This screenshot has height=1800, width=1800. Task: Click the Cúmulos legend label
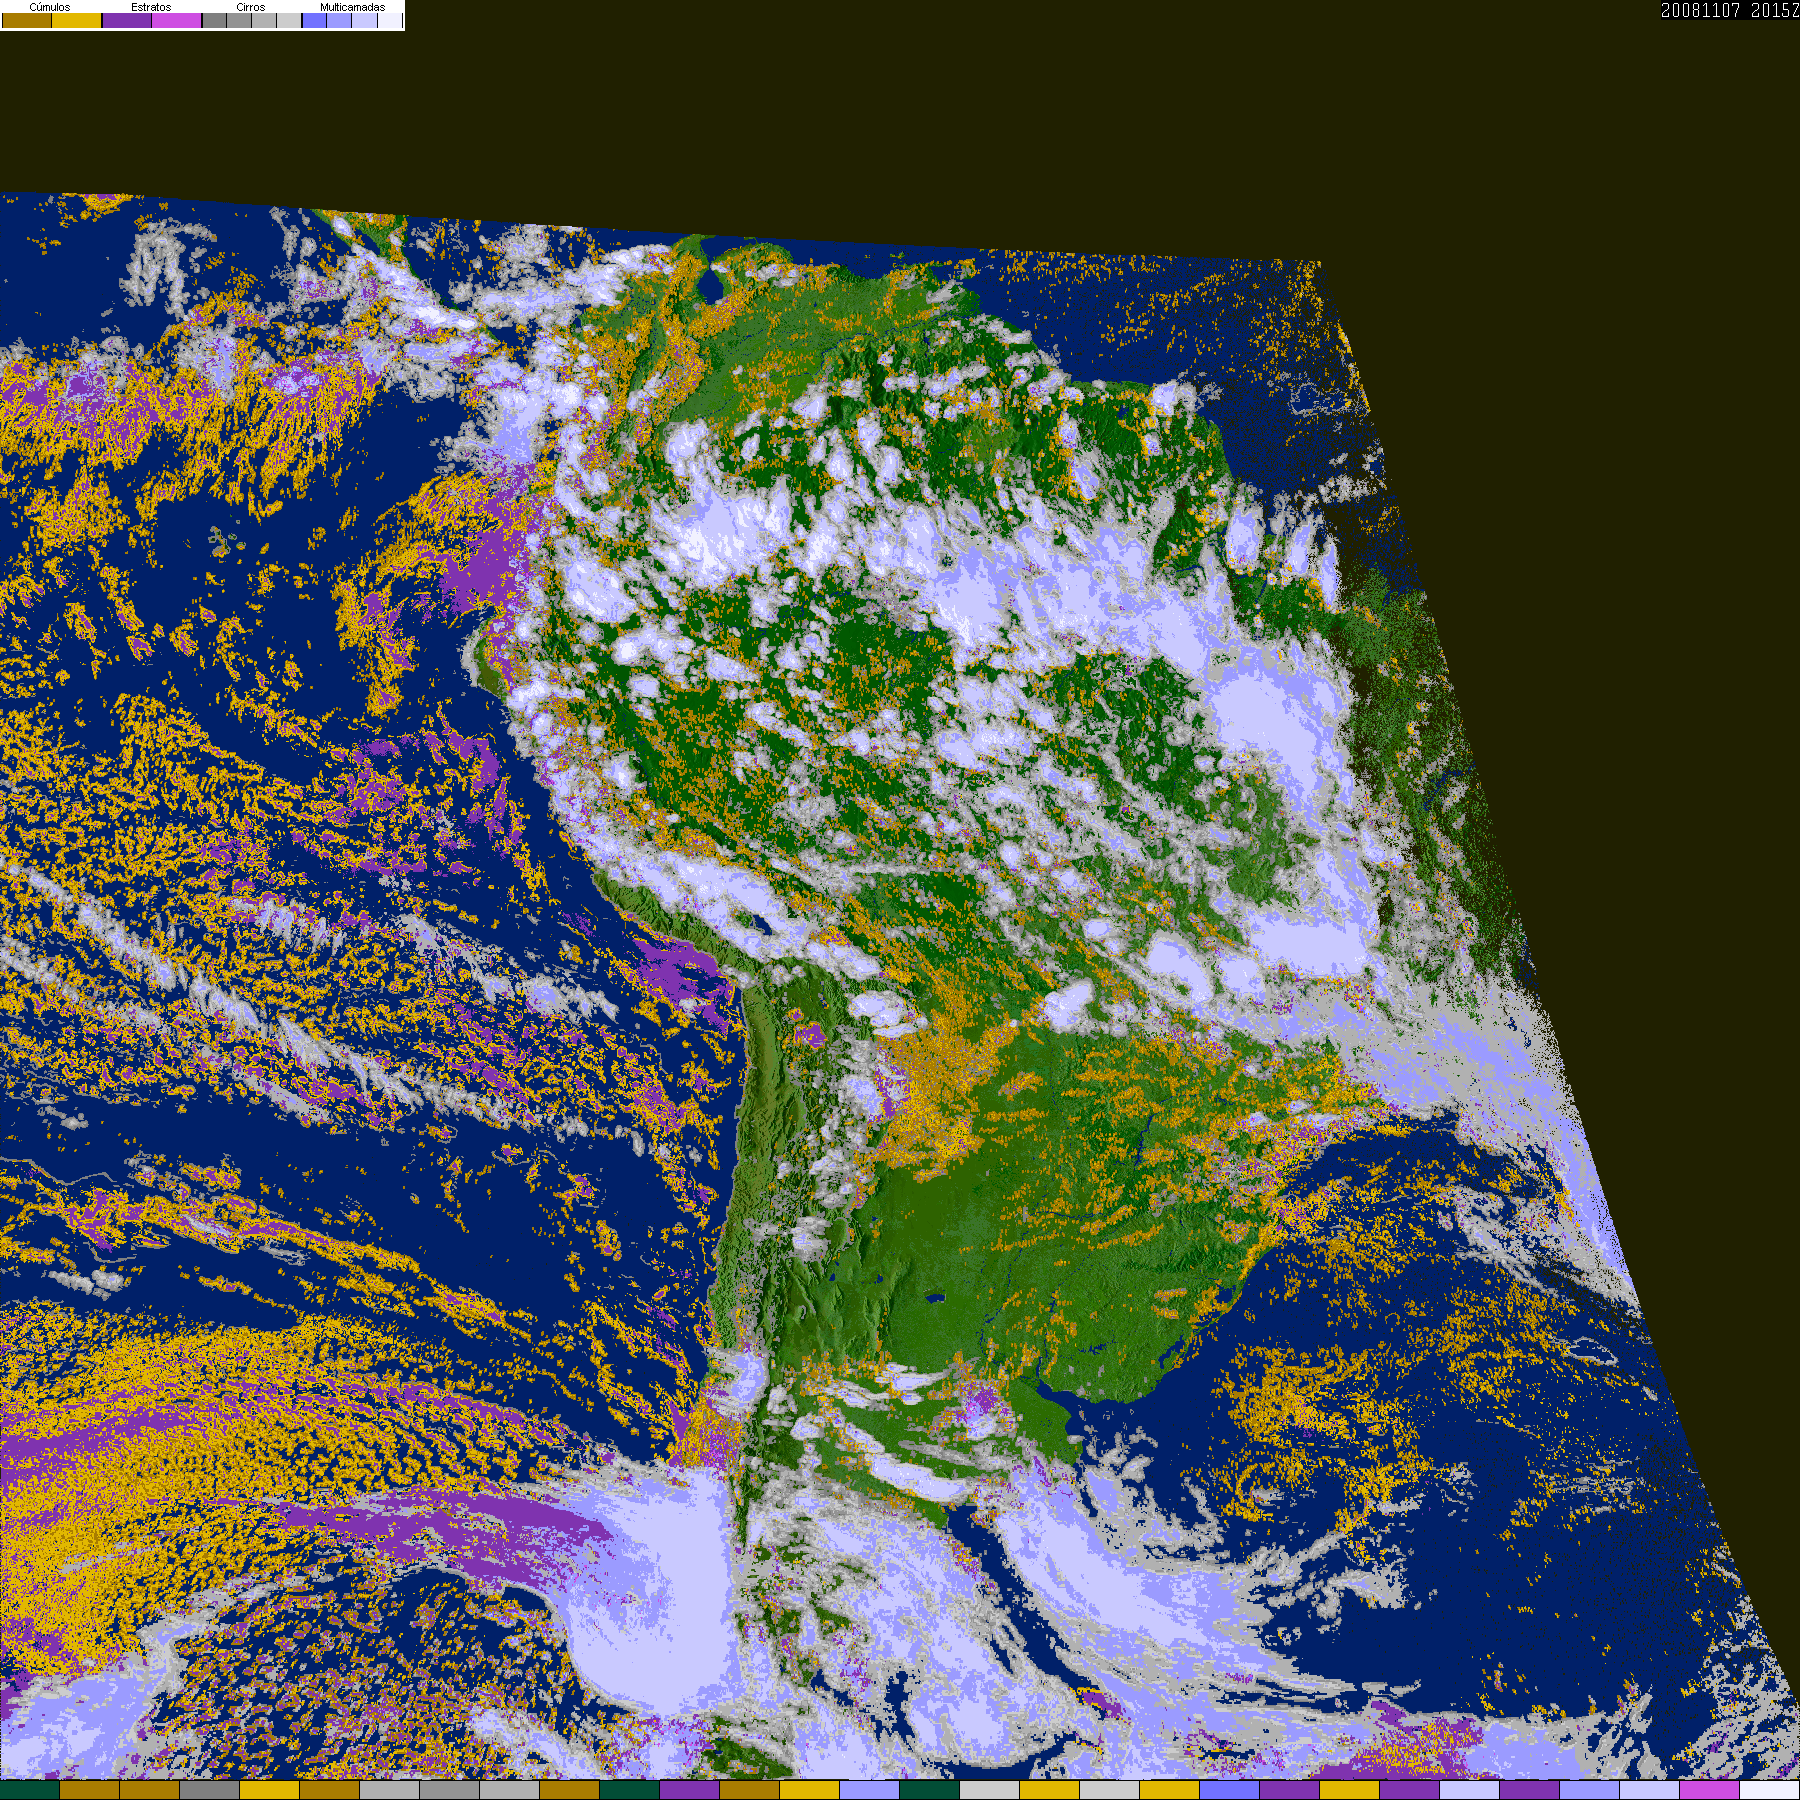pyautogui.click(x=50, y=7)
